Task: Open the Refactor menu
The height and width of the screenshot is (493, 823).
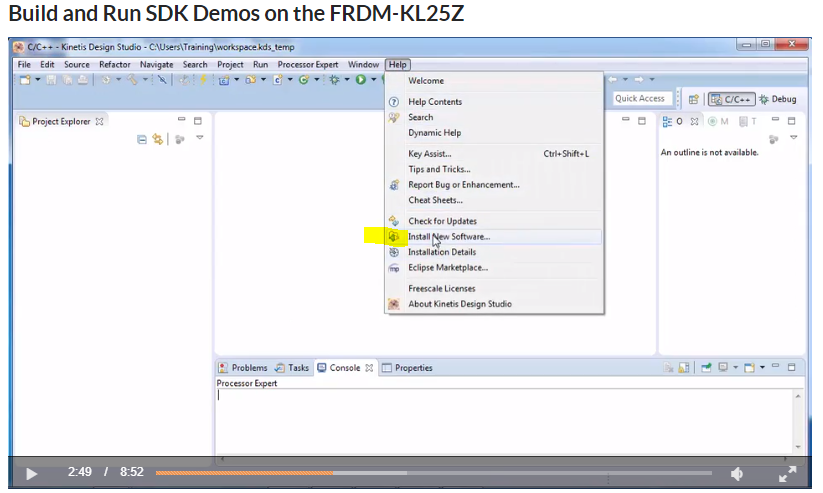Action: coord(114,65)
